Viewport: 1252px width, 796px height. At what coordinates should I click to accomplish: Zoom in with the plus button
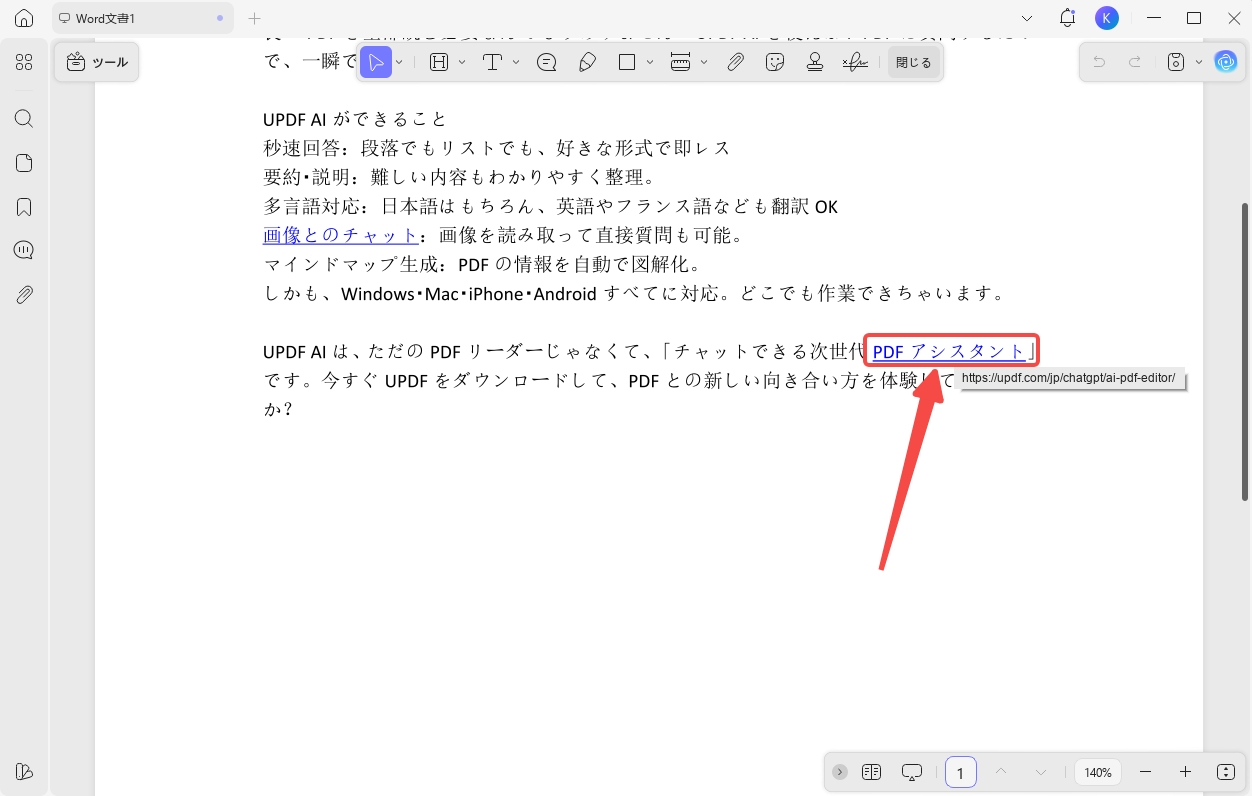click(1186, 772)
